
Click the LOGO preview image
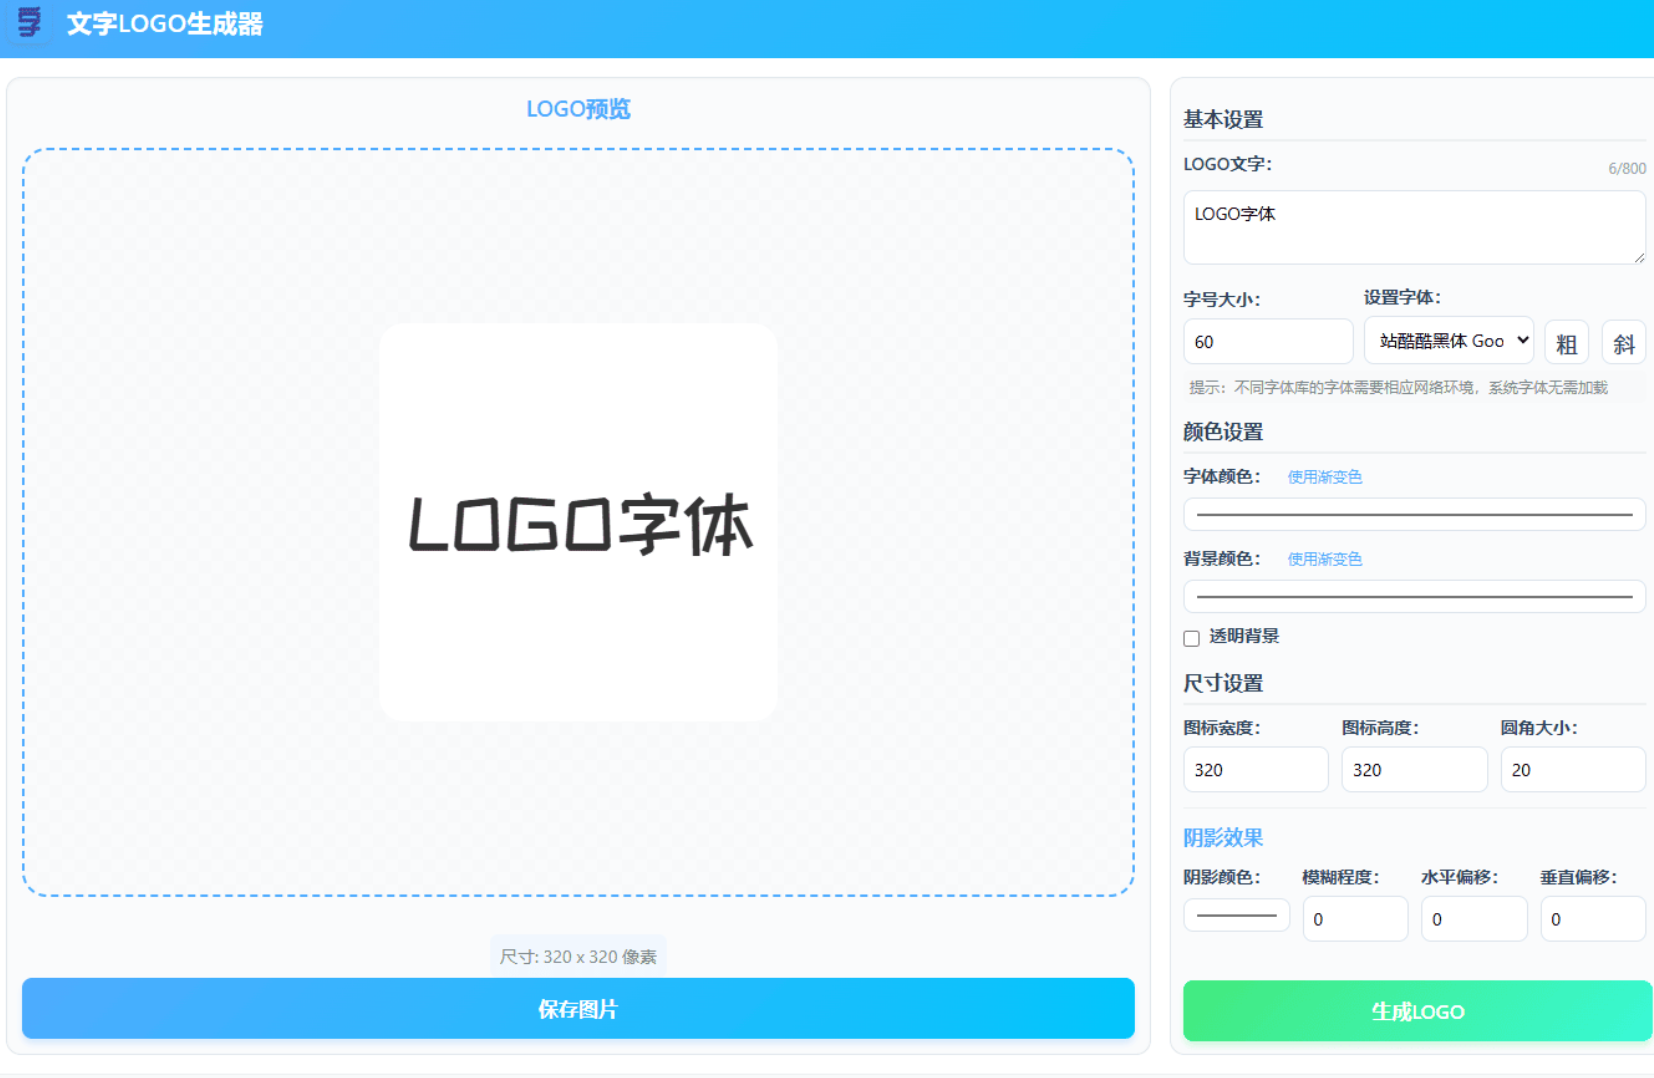click(578, 522)
